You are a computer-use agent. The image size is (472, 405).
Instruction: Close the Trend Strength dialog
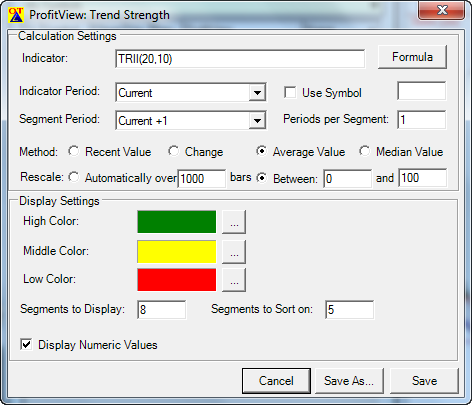point(442,10)
